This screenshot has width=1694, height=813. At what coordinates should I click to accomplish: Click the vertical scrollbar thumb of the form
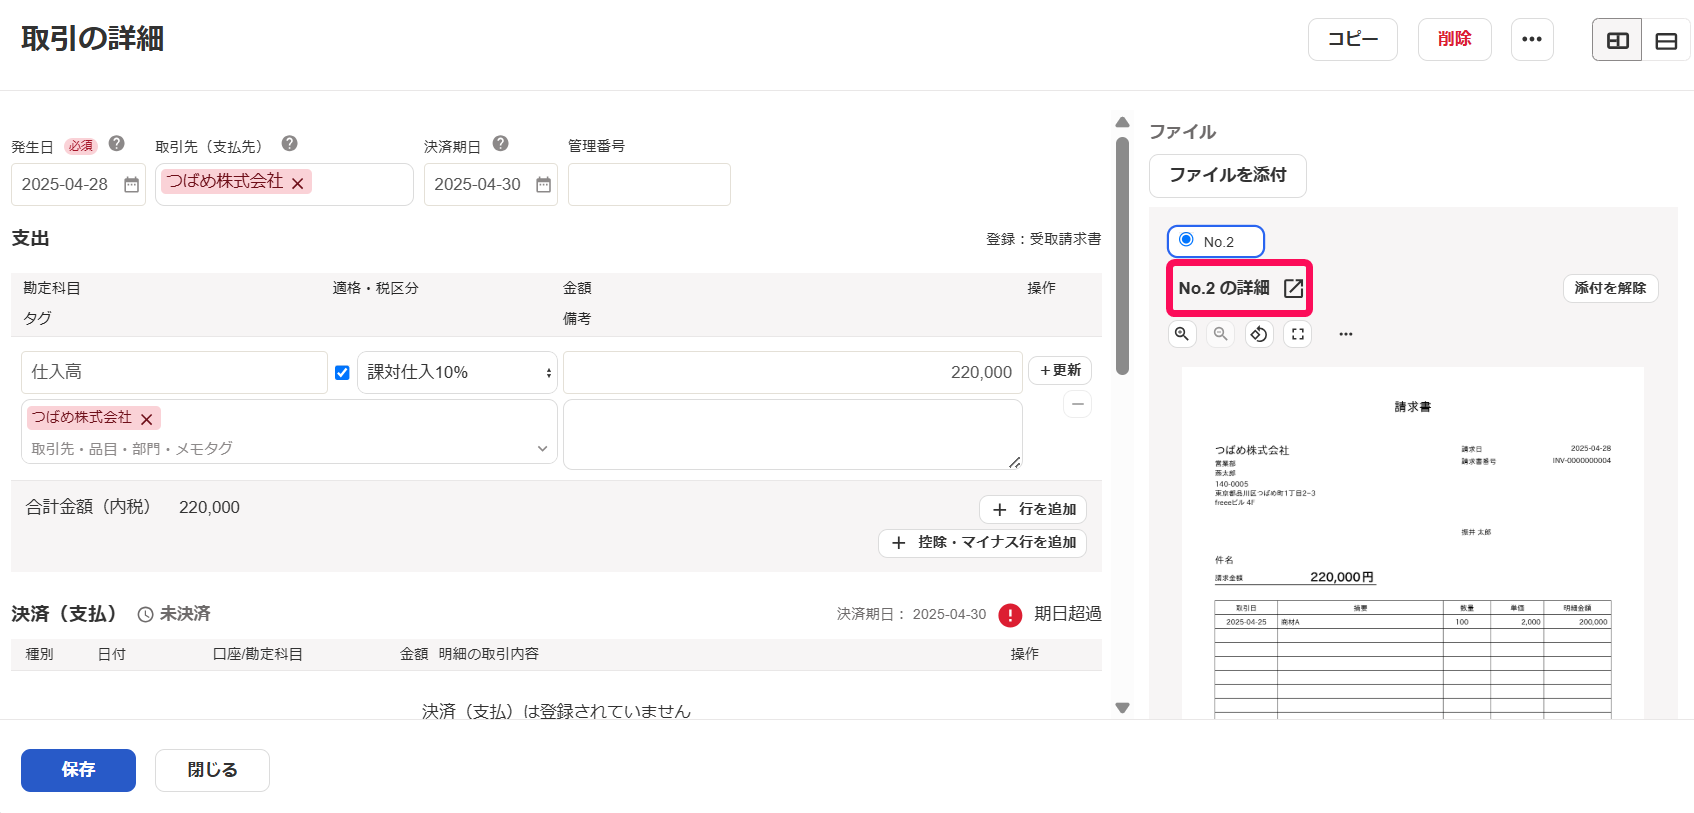(1122, 255)
